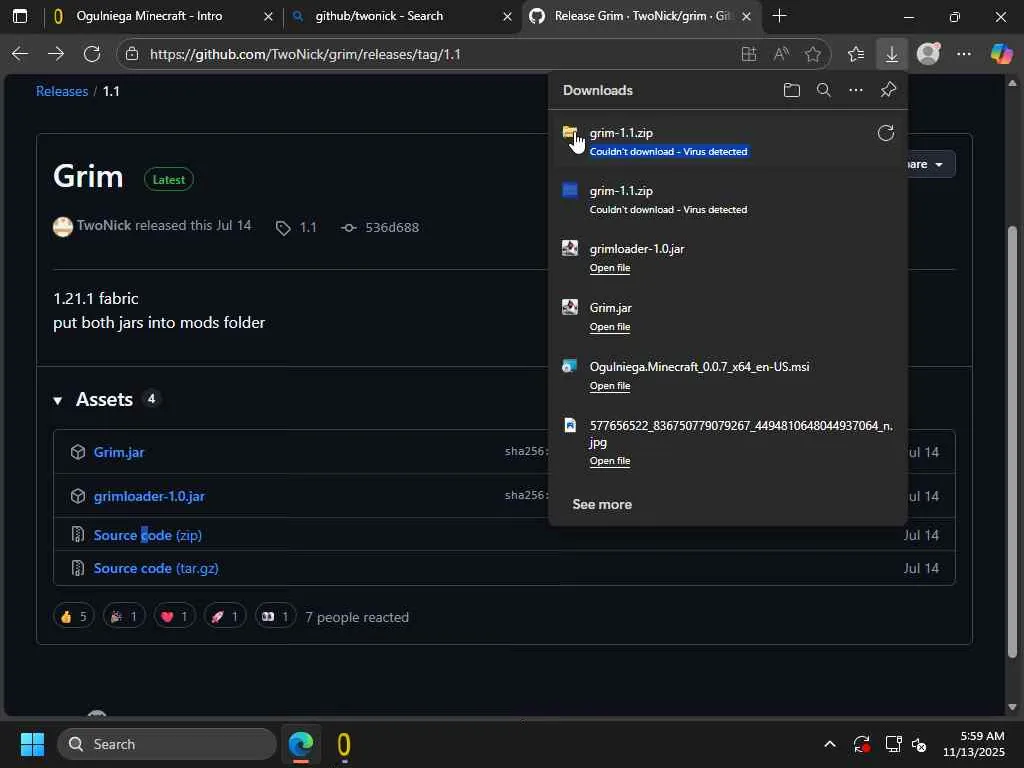View site information via the lock icon

pyautogui.click(x=132, y=54)
